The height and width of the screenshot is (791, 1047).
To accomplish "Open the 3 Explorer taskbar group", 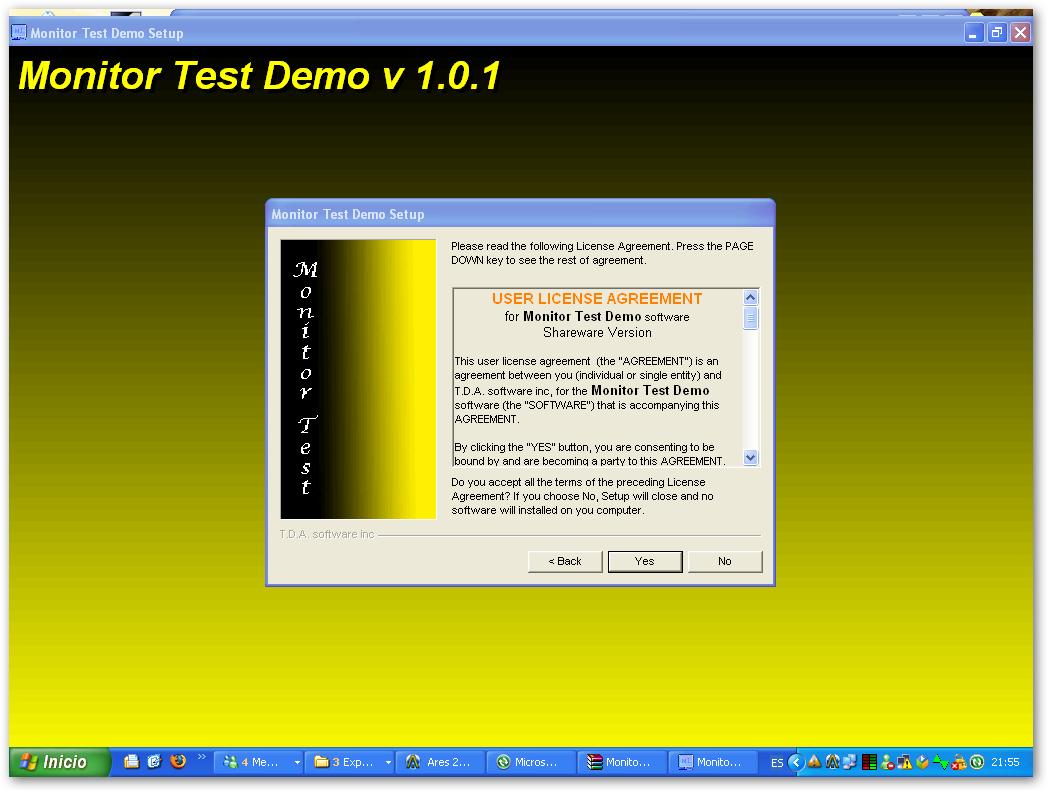I will pos(350,762).
